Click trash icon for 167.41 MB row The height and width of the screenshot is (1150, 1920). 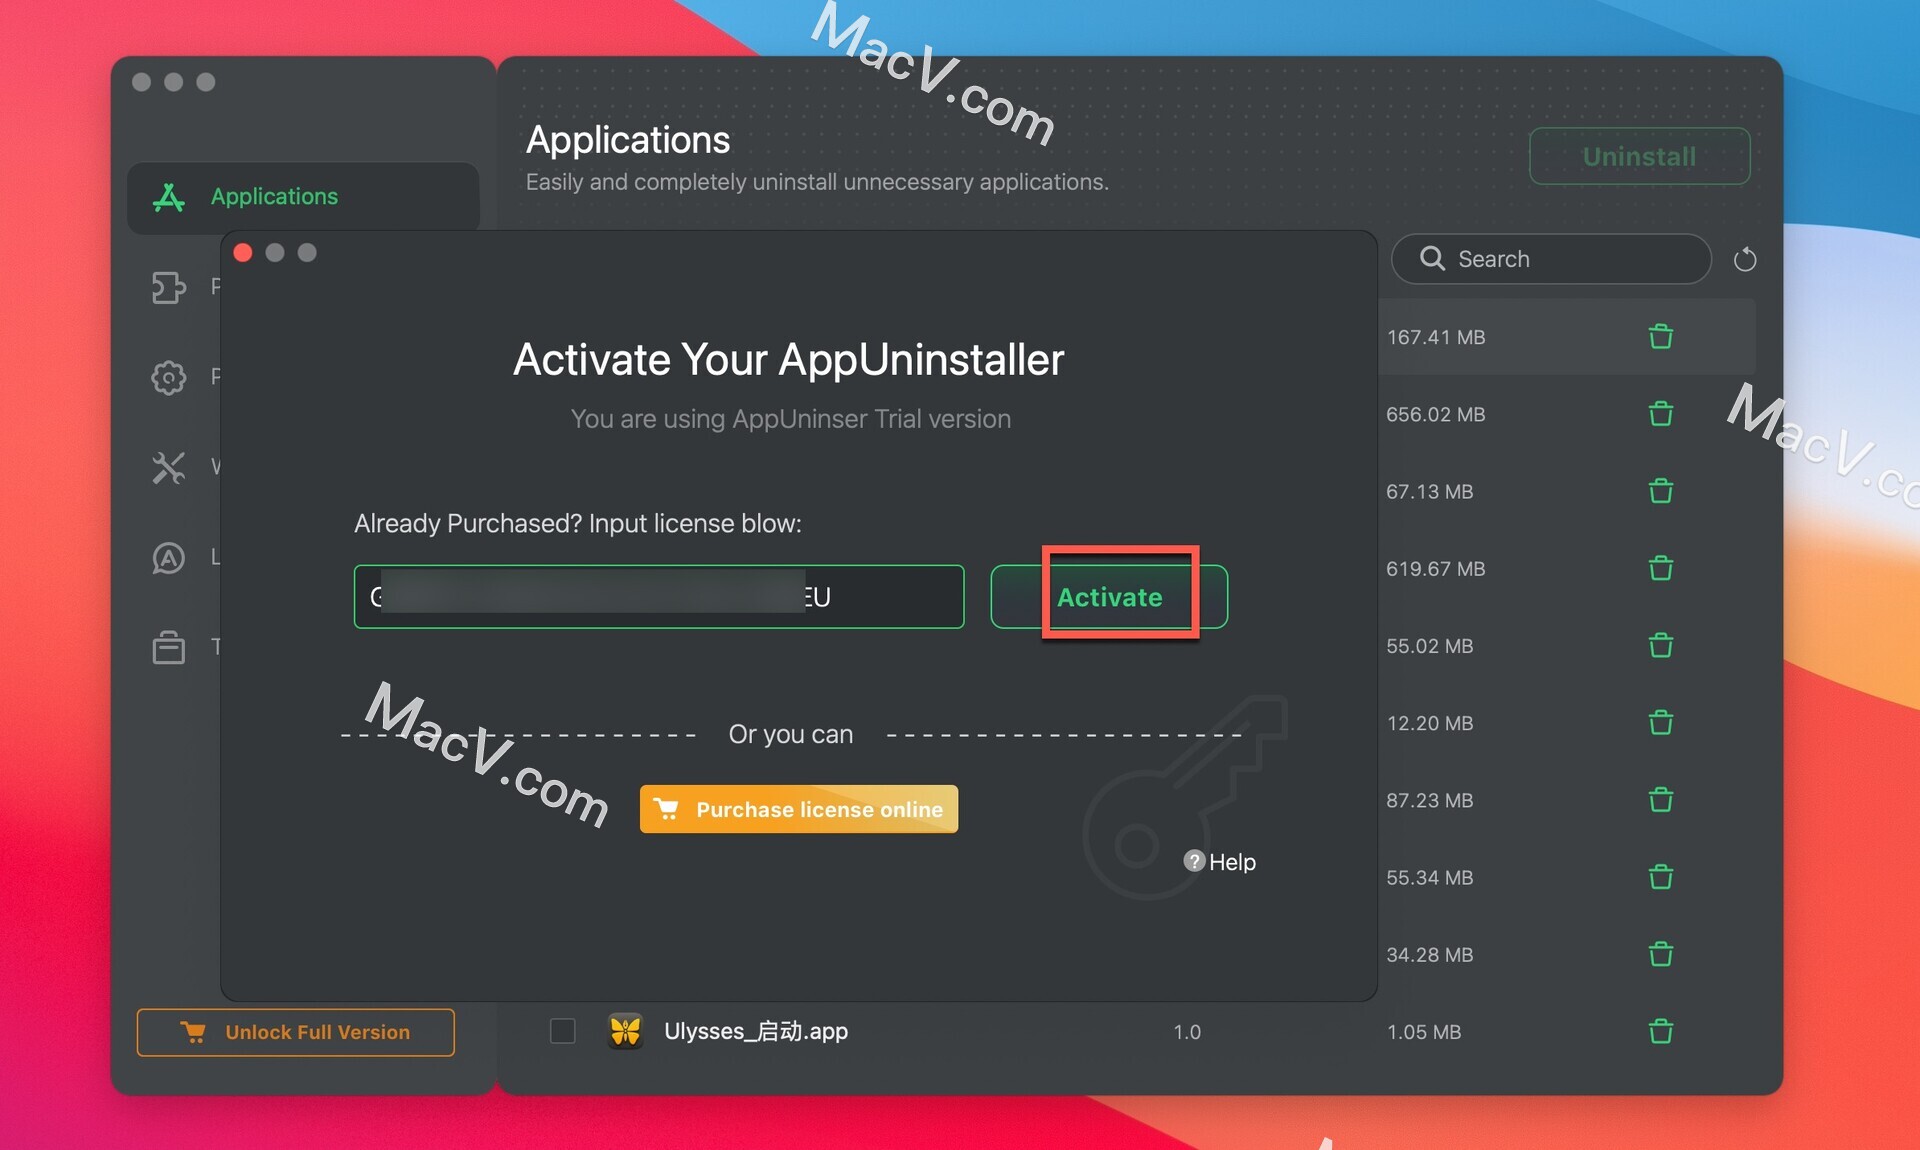click(1661, 337)
